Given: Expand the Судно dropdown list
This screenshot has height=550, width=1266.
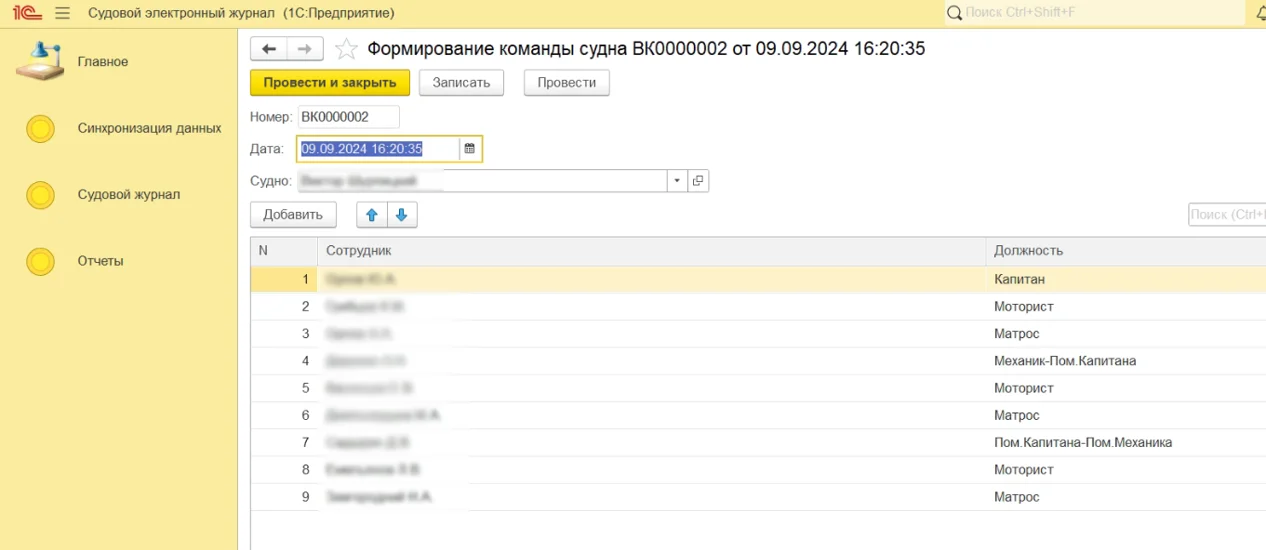Looking at the screenshot, I should [x=677, y=181].
